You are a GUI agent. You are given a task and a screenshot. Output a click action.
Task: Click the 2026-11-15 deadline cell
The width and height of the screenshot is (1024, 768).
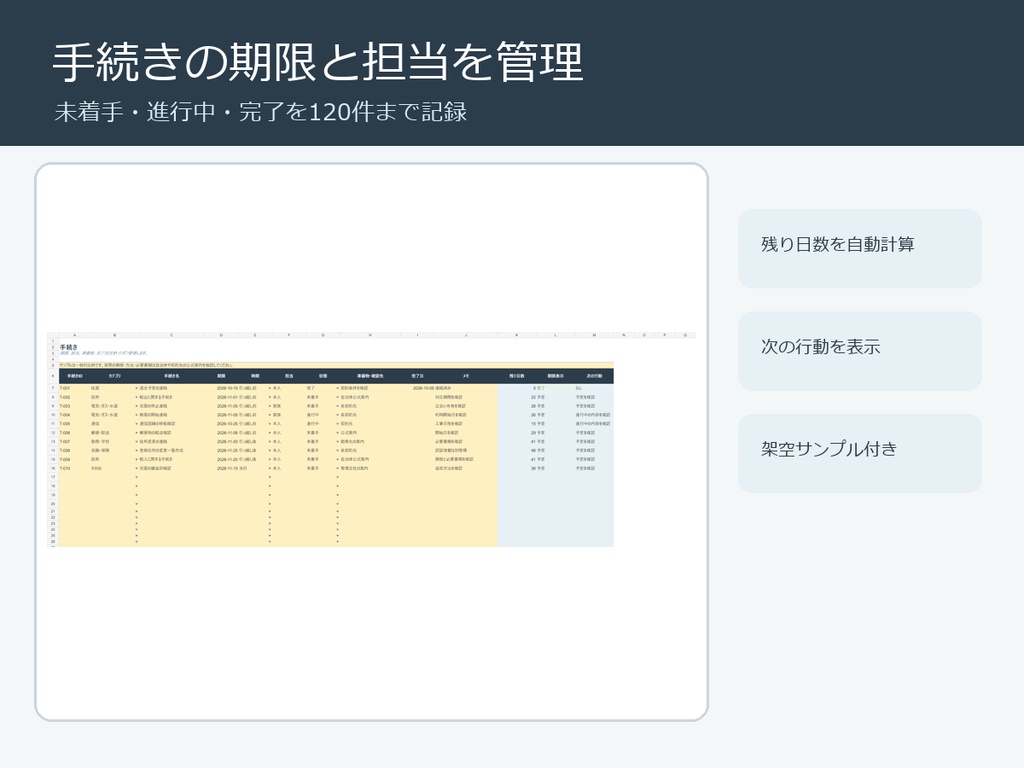tap(227, 468)
